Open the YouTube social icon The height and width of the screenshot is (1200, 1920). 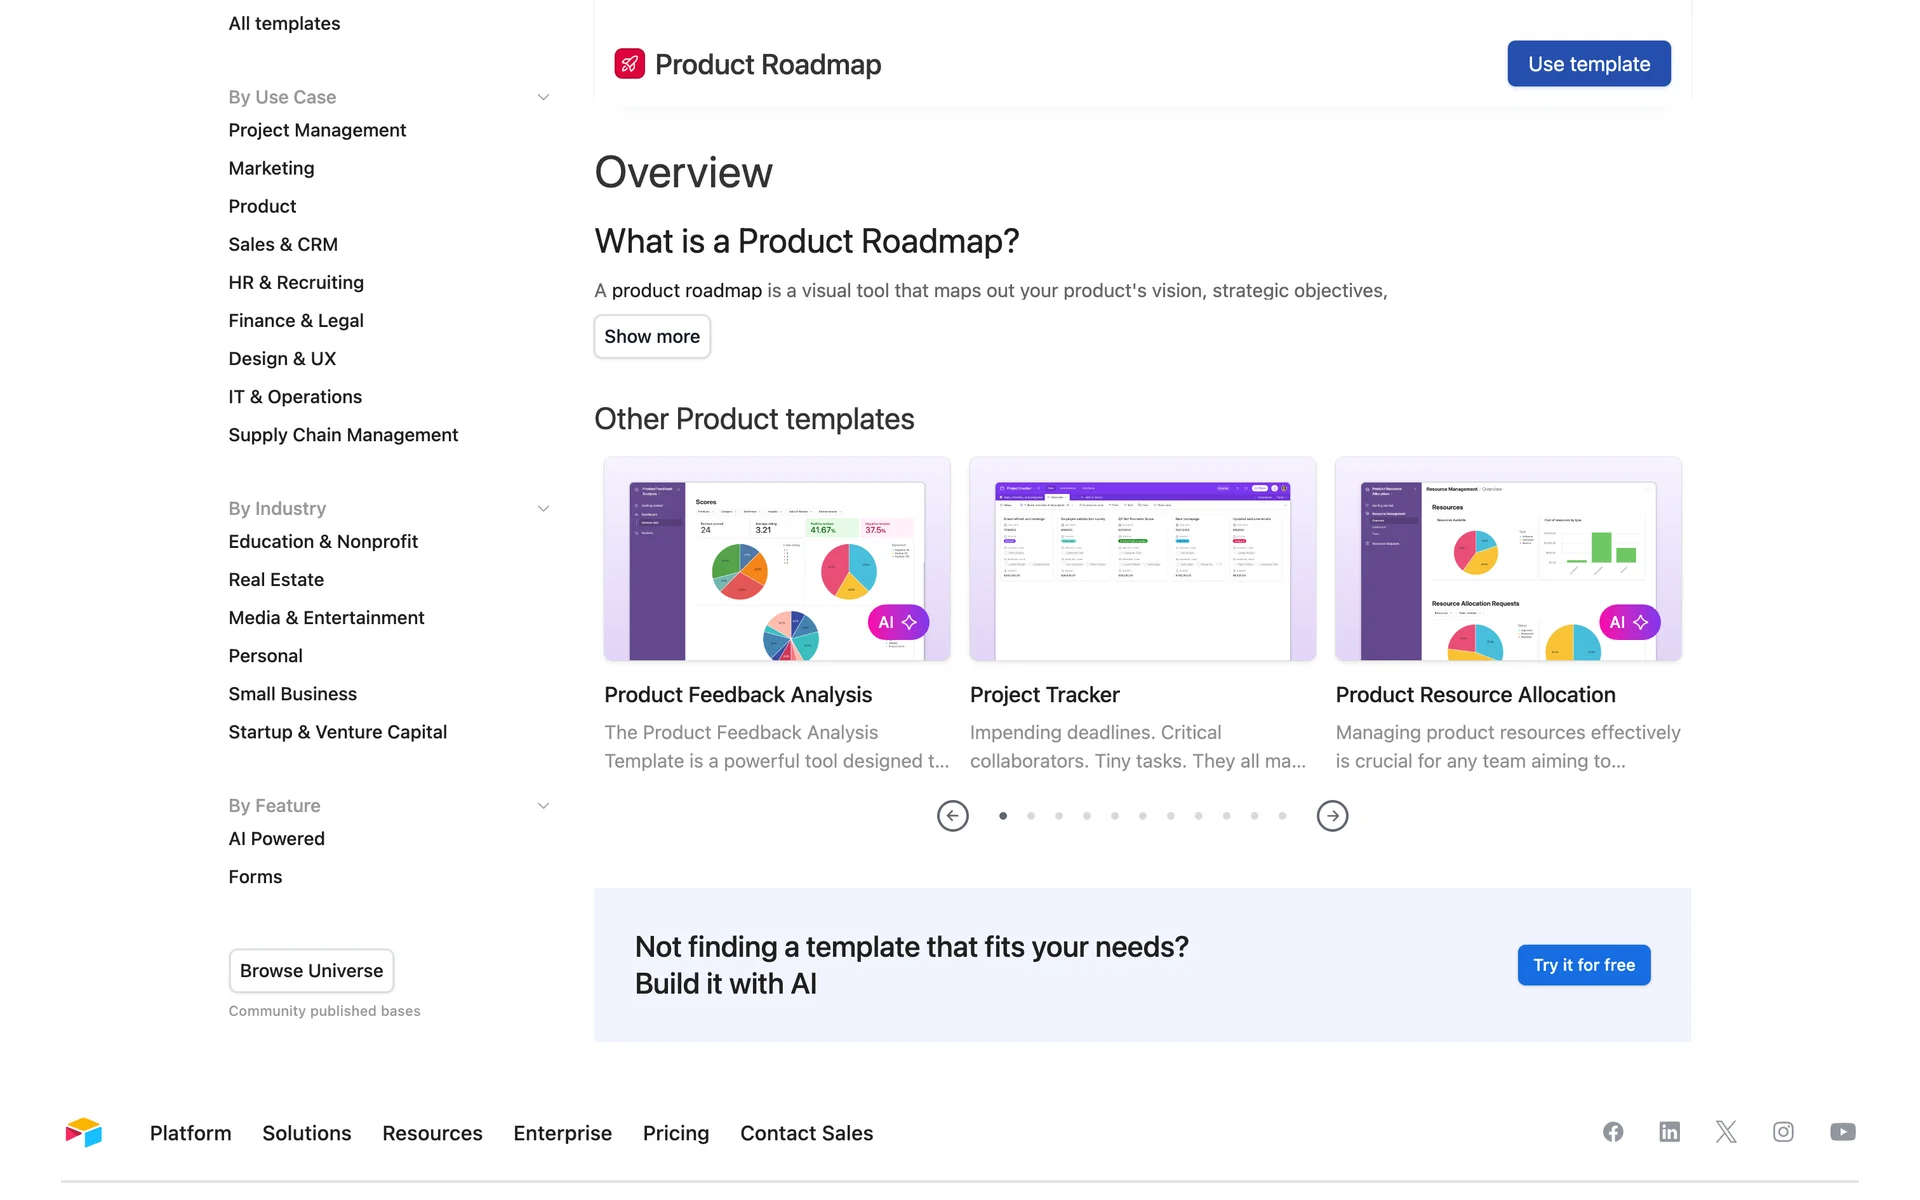(1842, 1132)
